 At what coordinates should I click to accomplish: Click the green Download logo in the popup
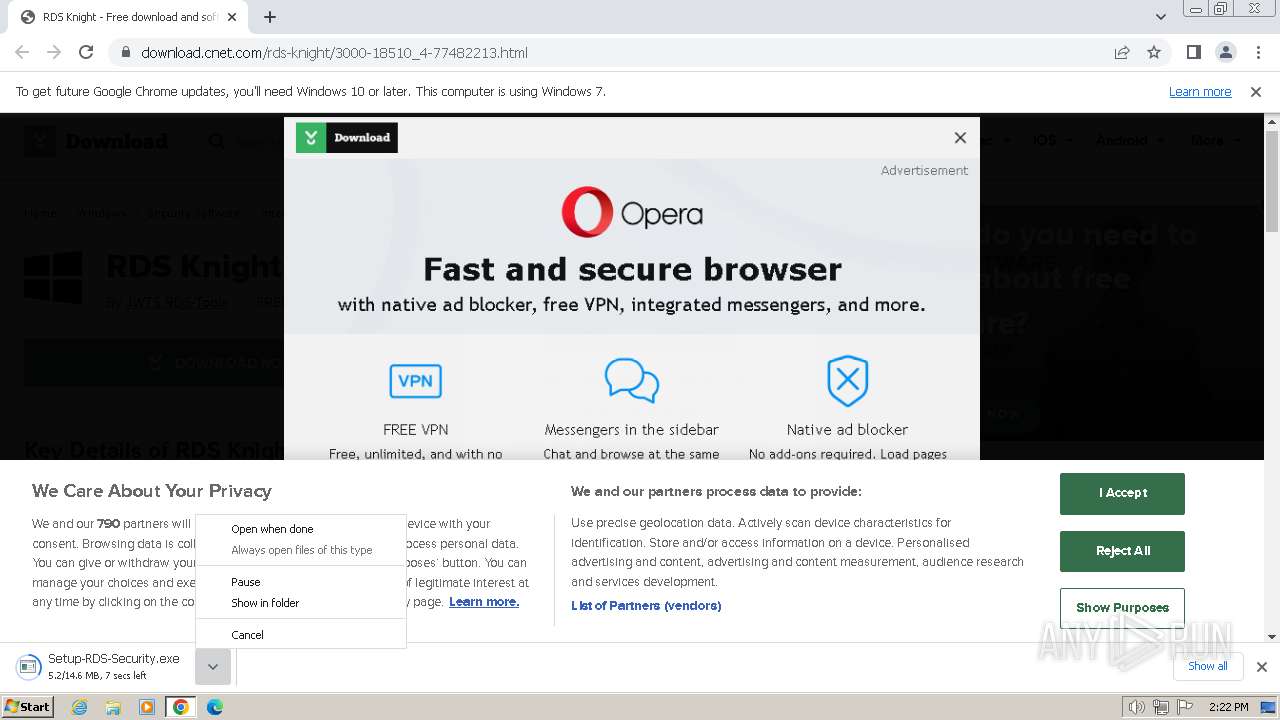[x=347, y=138]
